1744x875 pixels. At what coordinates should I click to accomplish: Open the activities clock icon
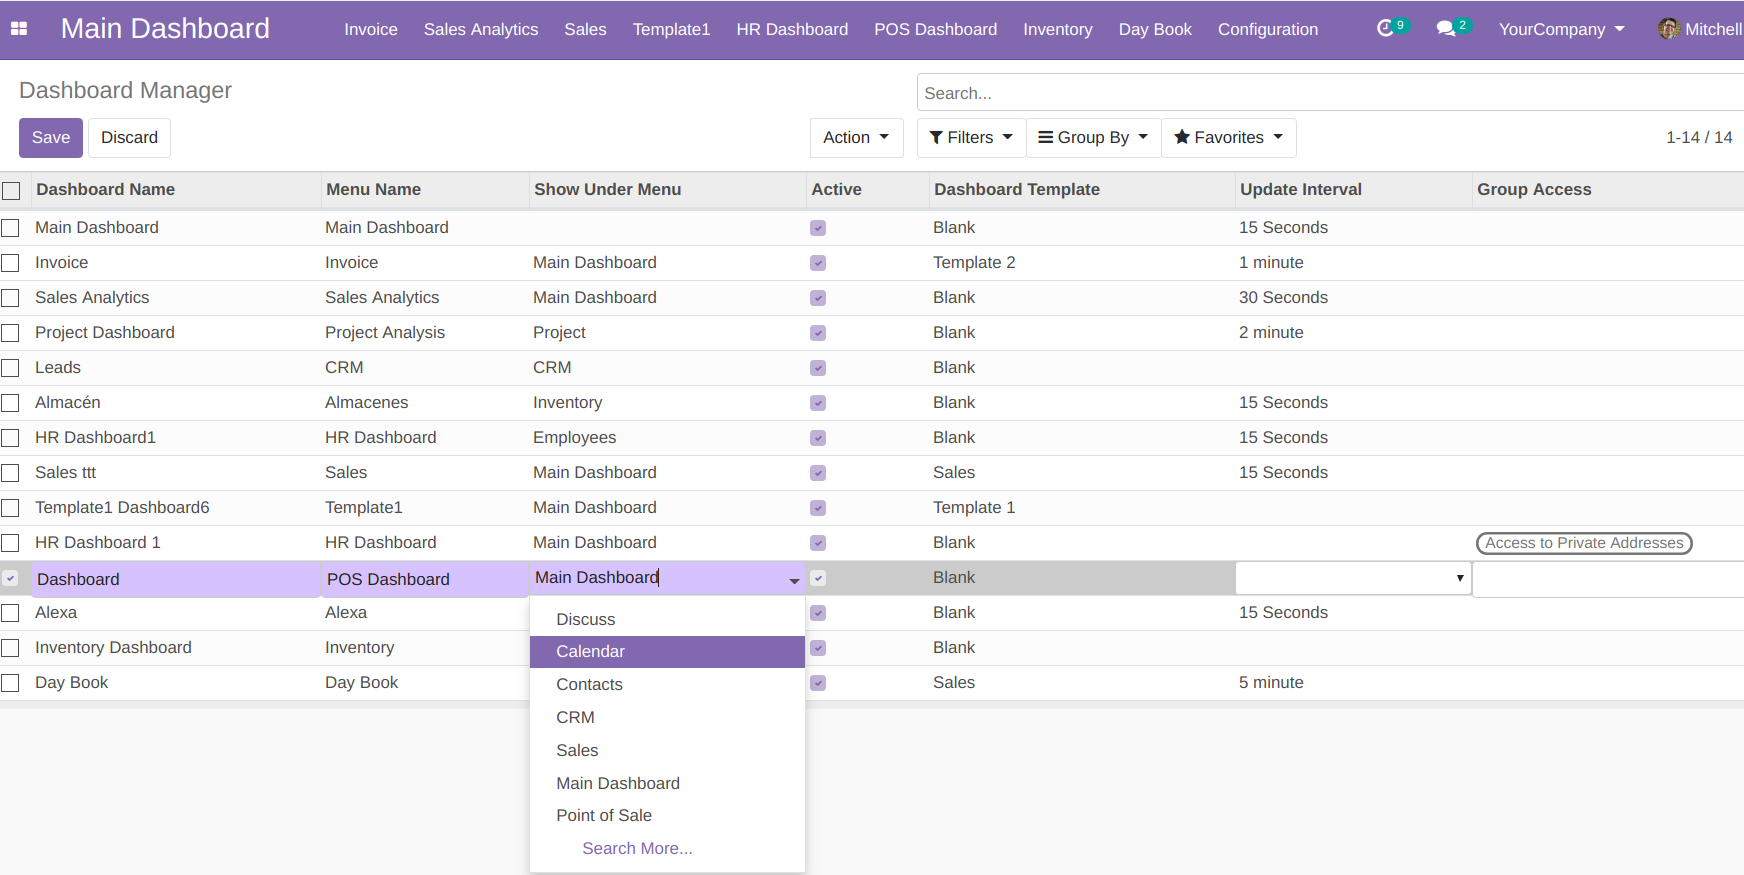pos(1385,29)
